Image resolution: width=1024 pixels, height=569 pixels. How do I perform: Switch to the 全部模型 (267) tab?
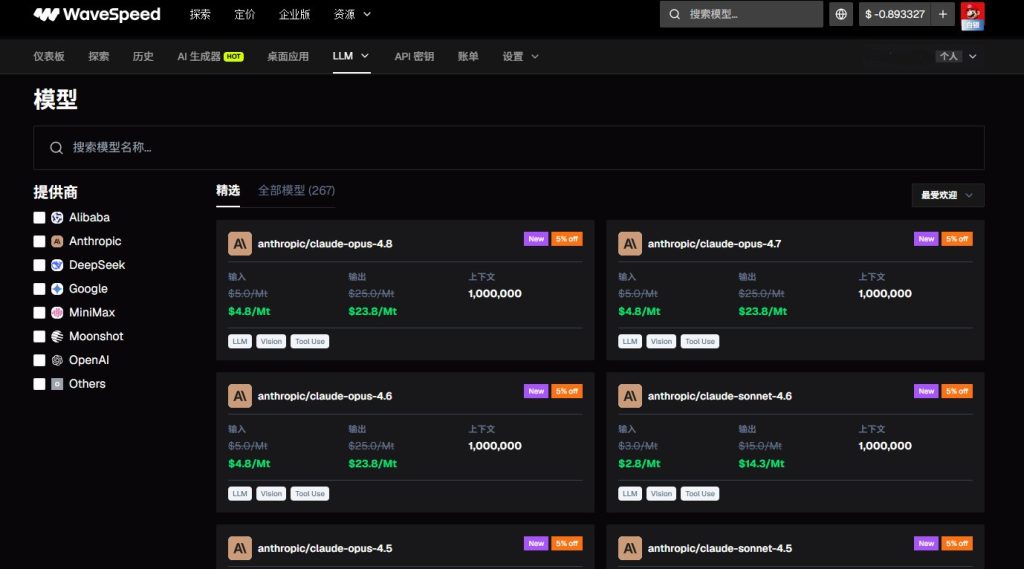(296, 191)
